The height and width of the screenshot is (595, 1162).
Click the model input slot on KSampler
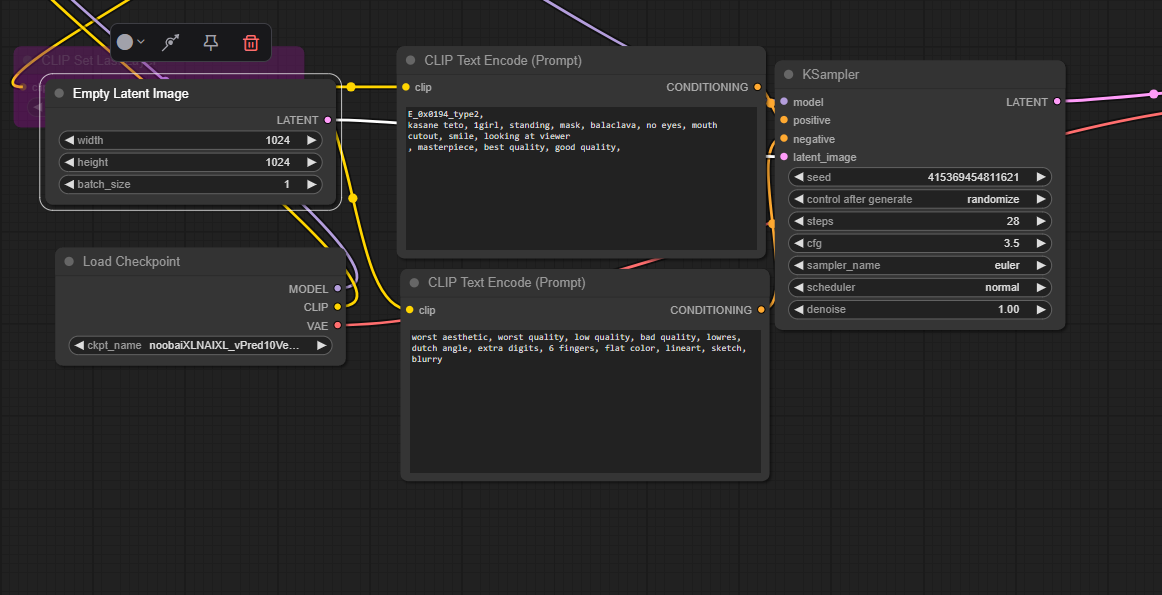point(784,102)
